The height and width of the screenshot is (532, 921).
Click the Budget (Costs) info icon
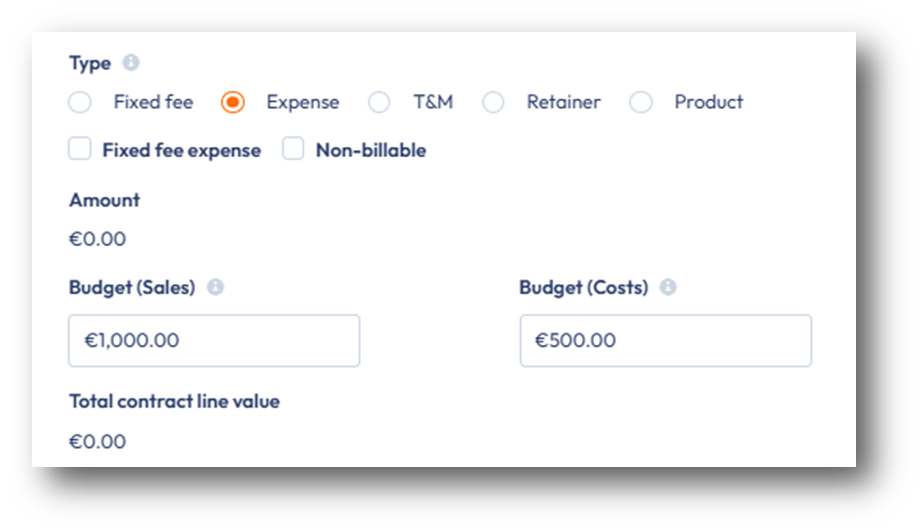[x=668, y=287]
